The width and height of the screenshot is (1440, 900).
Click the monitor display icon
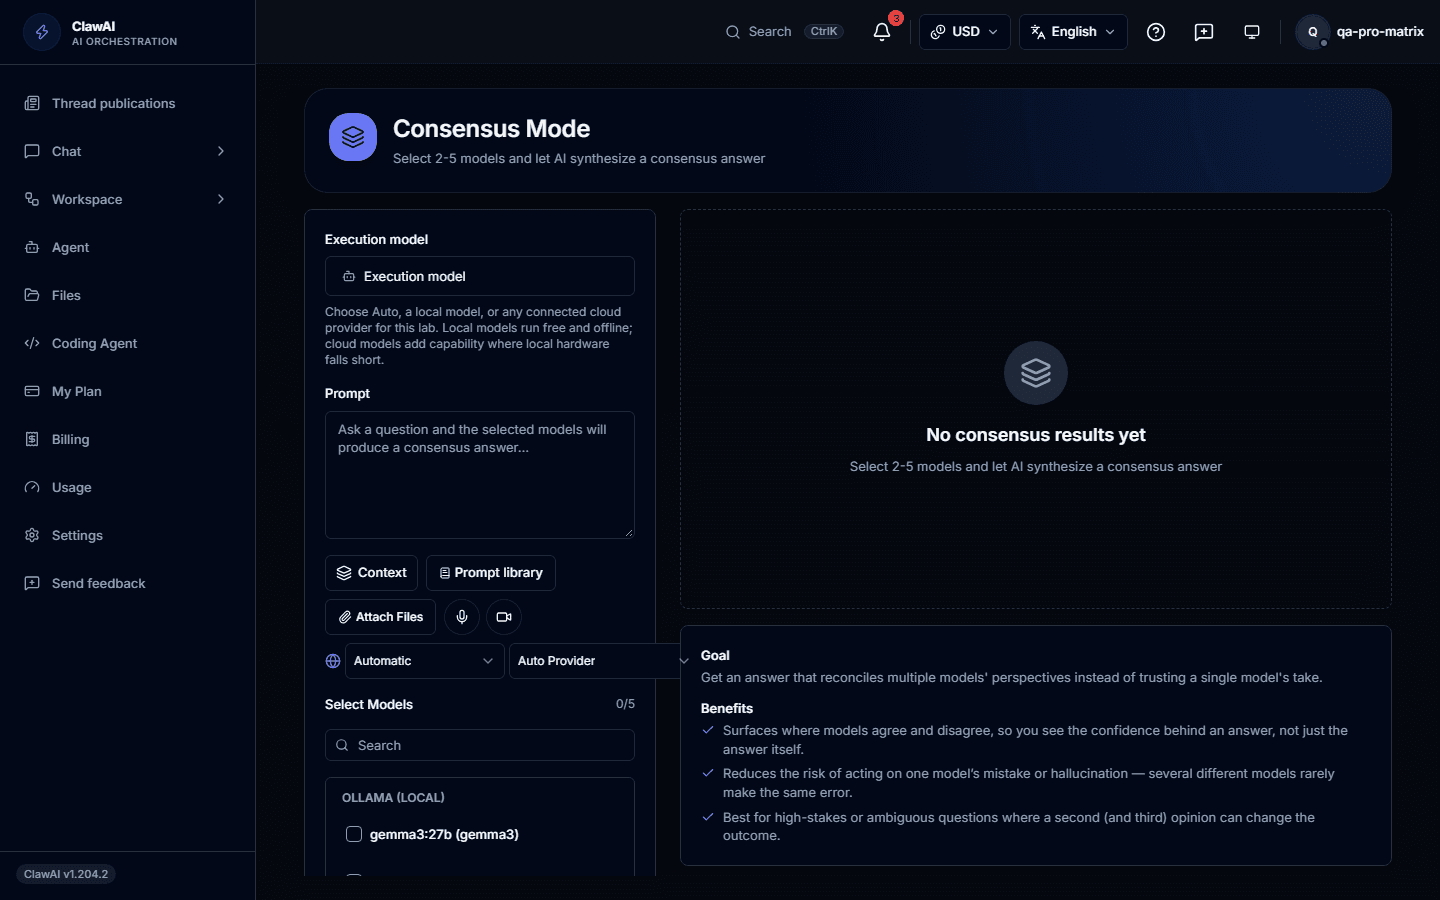(x=1252, y=32)
